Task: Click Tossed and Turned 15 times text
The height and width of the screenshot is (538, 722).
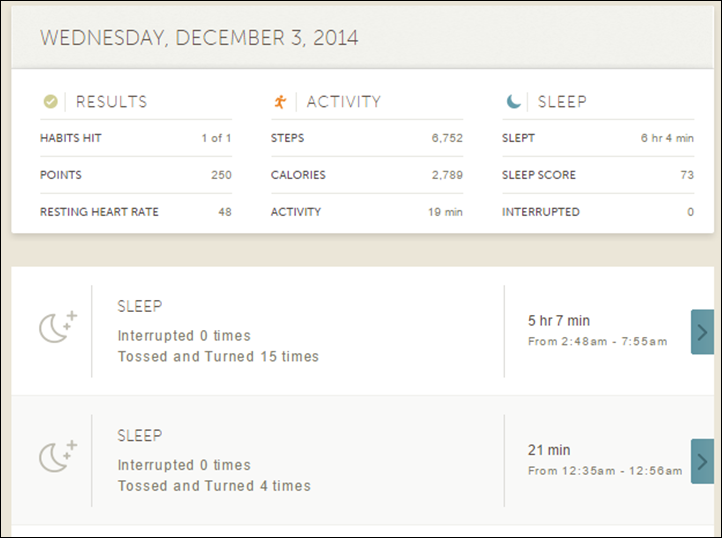Action: (218, 357)
